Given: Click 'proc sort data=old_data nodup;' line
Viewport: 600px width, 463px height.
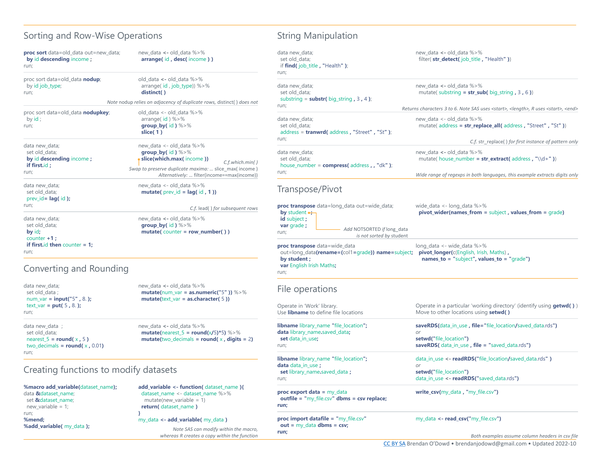Looking at the screenshot, I should (62, 79).
